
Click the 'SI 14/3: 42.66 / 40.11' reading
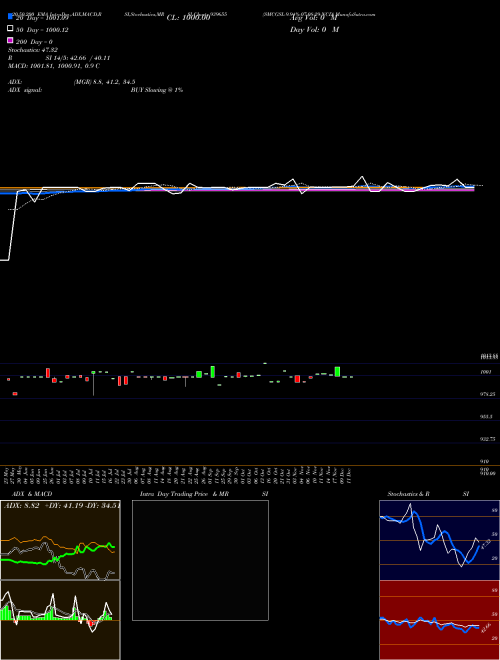77,58
